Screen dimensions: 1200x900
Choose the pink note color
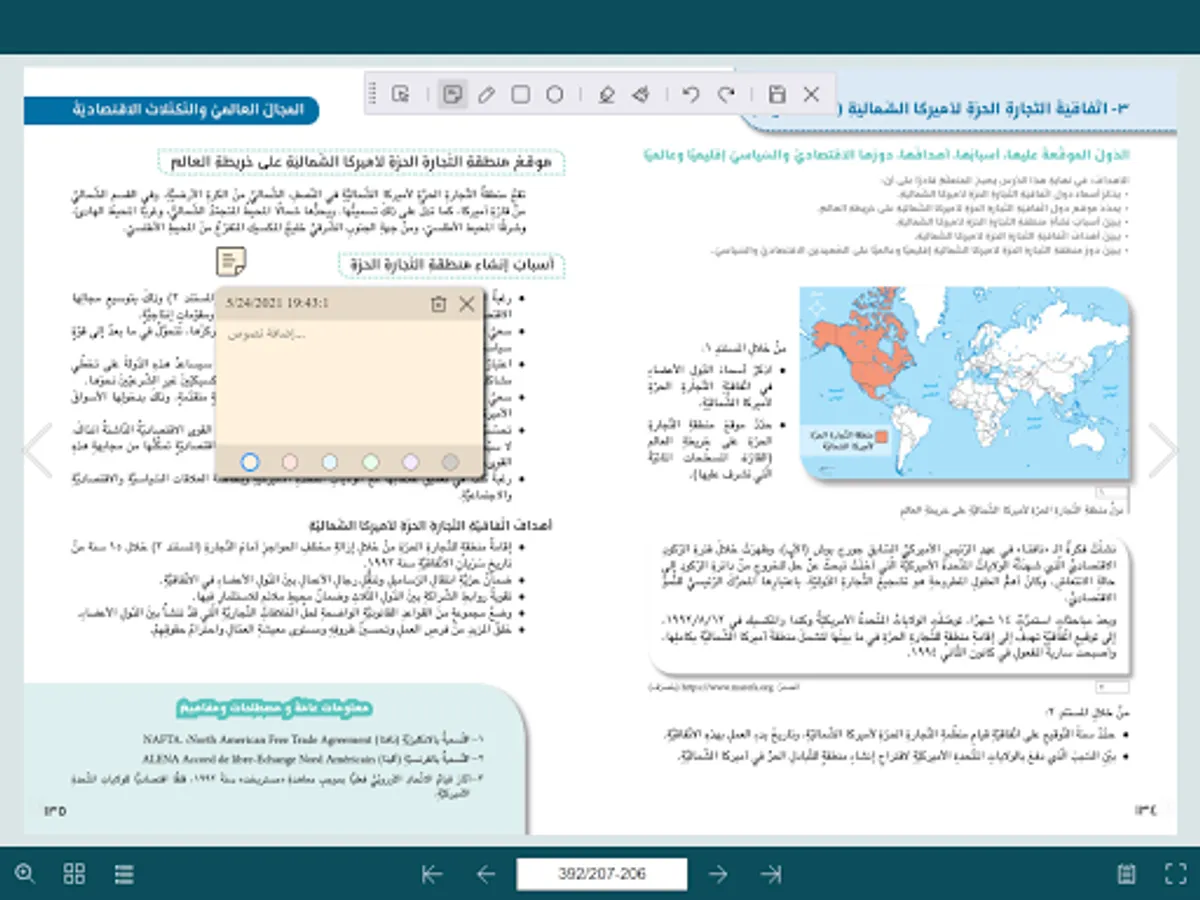(290, 462)
